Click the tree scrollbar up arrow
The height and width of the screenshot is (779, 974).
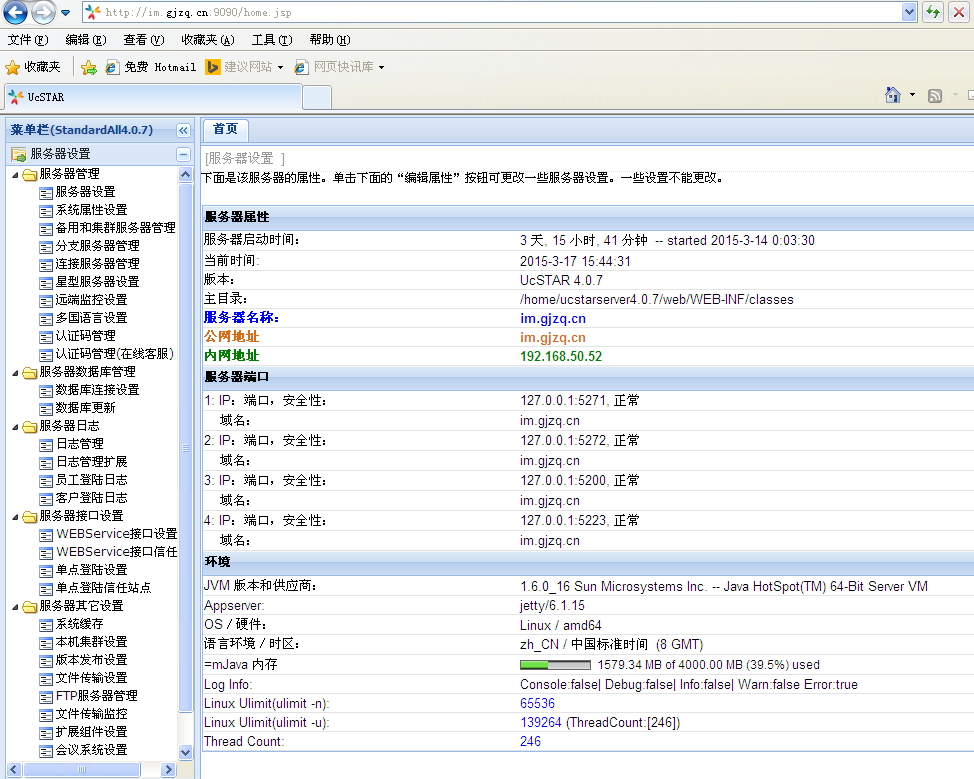click(185, 175)
